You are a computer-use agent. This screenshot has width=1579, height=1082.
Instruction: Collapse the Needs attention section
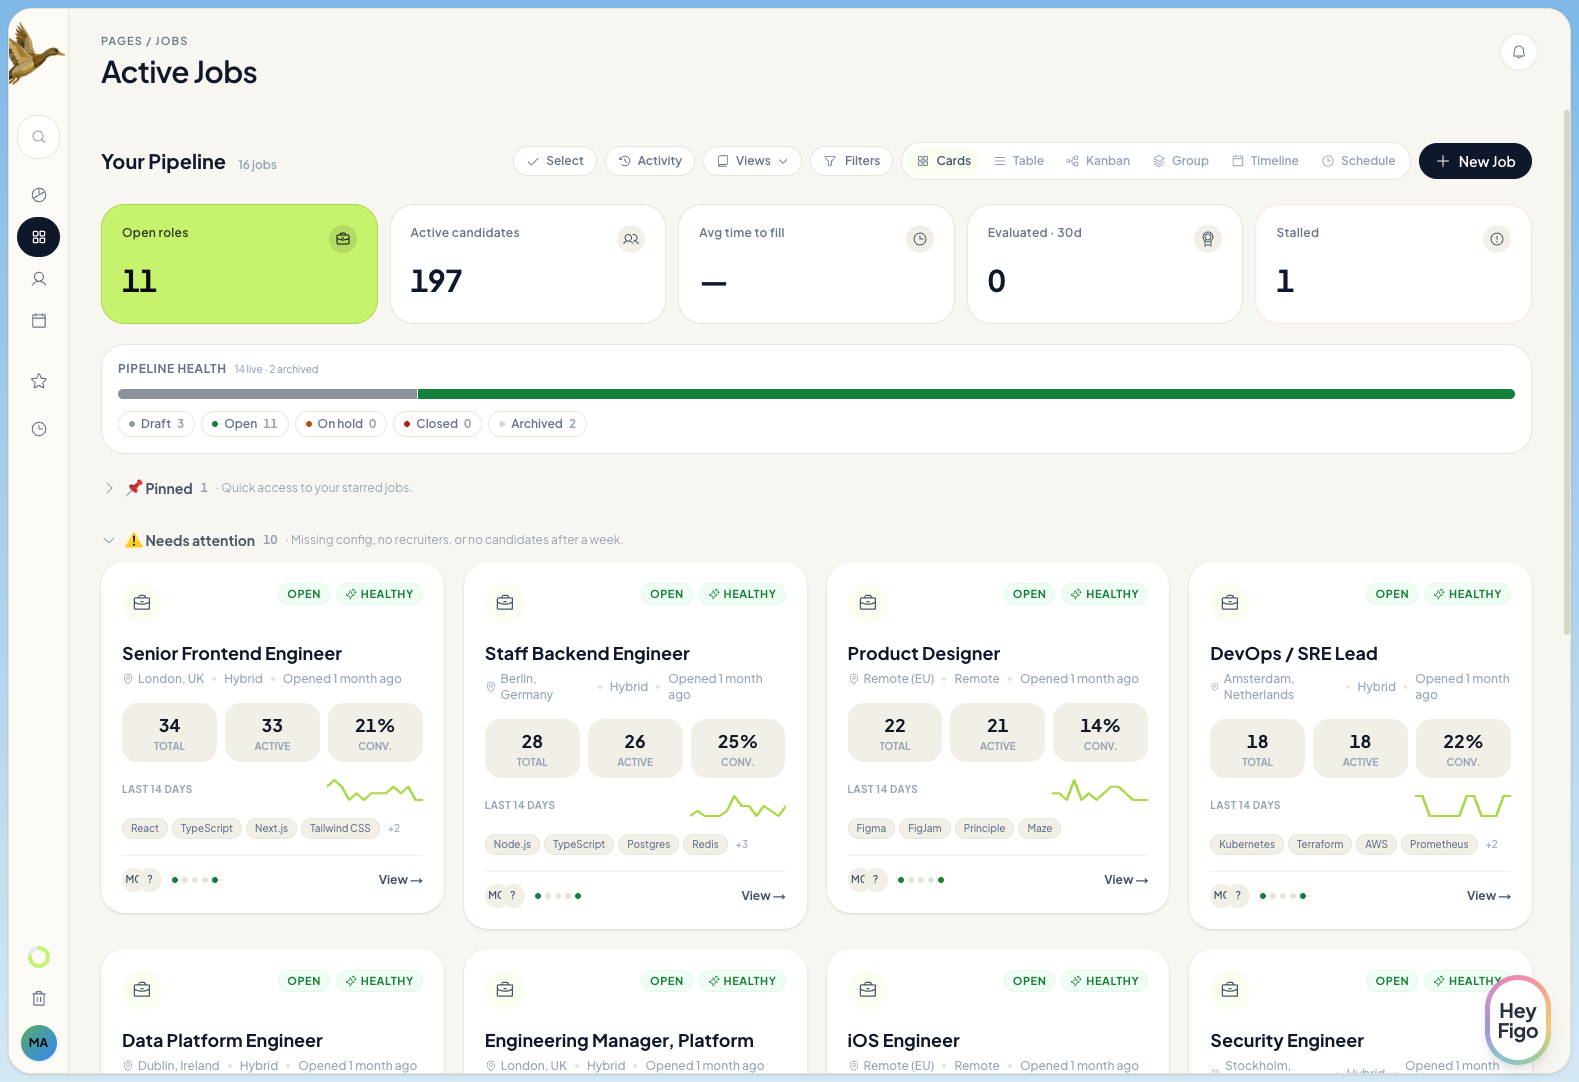[x=109, y=541]
